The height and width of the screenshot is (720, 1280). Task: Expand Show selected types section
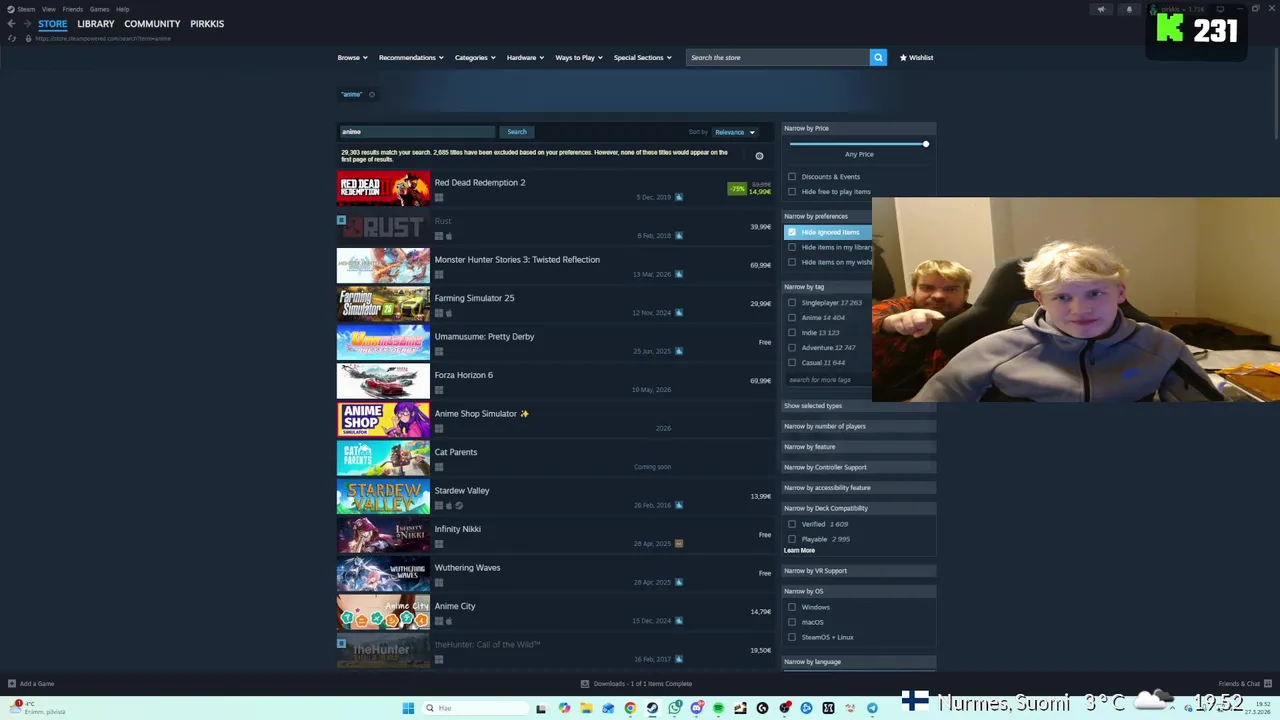(x=858, y=405)
